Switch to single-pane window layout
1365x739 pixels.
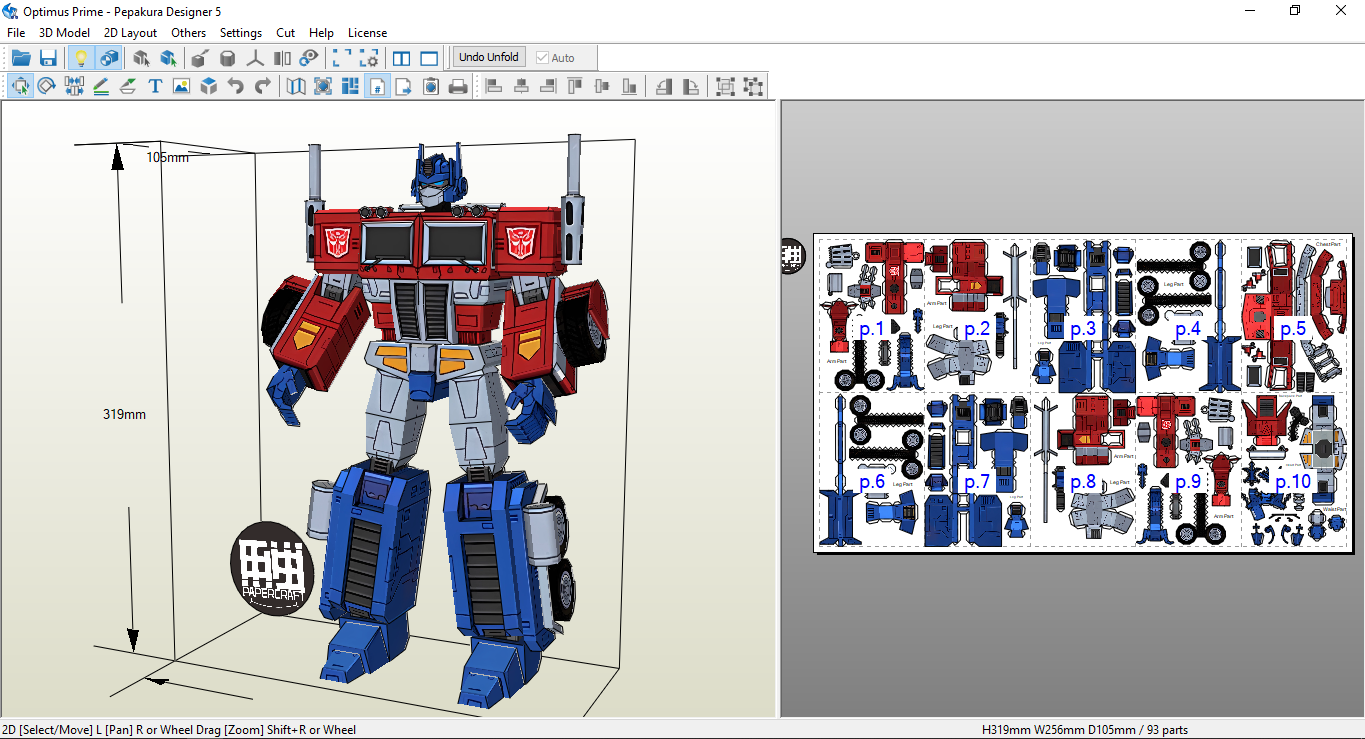coord(429,58)
